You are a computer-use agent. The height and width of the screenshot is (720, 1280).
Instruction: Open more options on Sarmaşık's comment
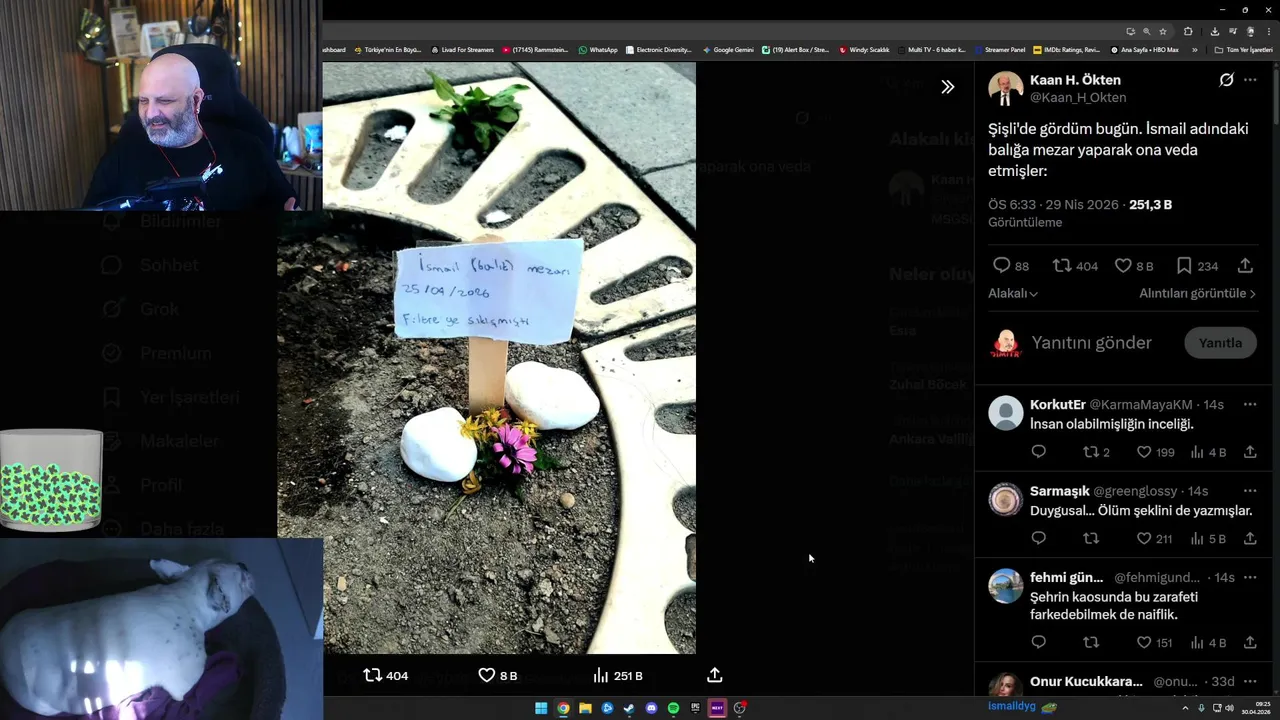point(1250,491)
